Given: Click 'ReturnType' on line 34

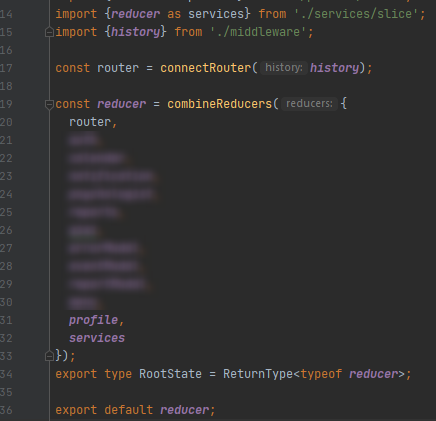Looking at the screenshot, I should [x=258, y=374].
